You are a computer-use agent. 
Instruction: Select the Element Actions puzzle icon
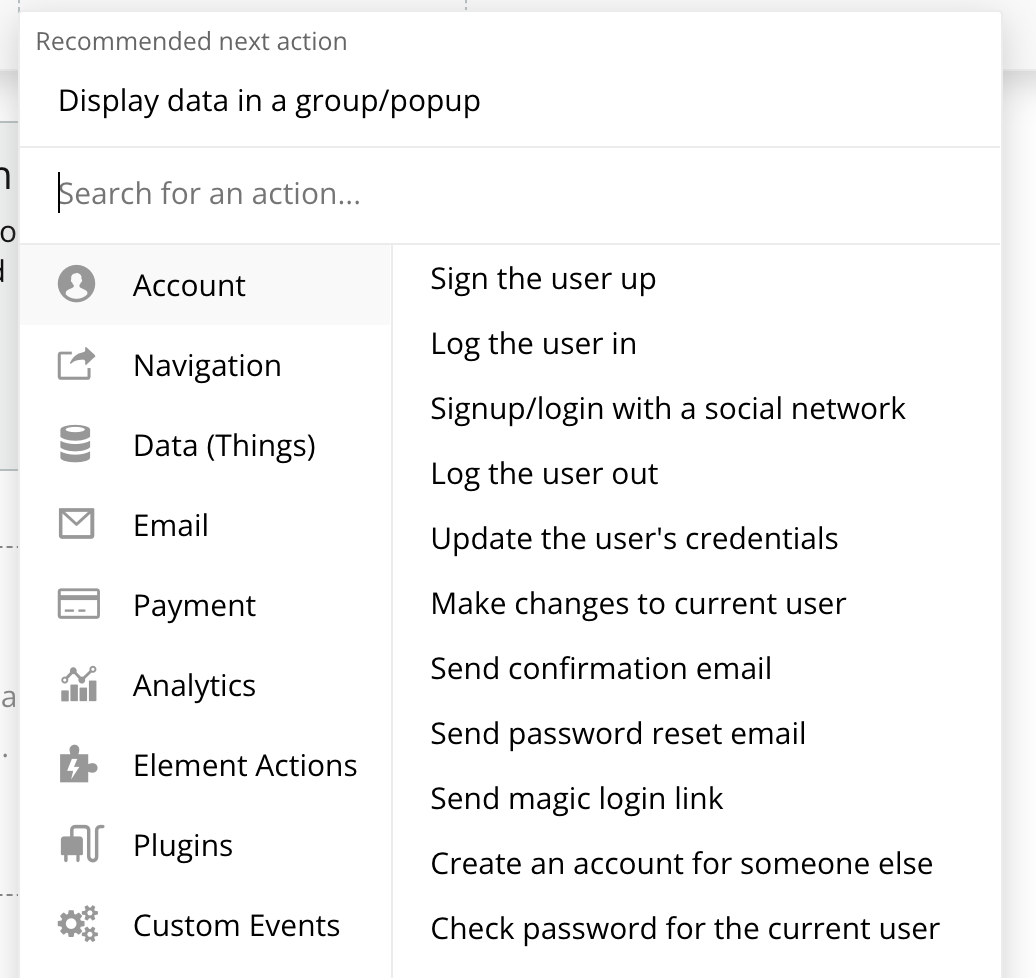click(x=77, y=765)
